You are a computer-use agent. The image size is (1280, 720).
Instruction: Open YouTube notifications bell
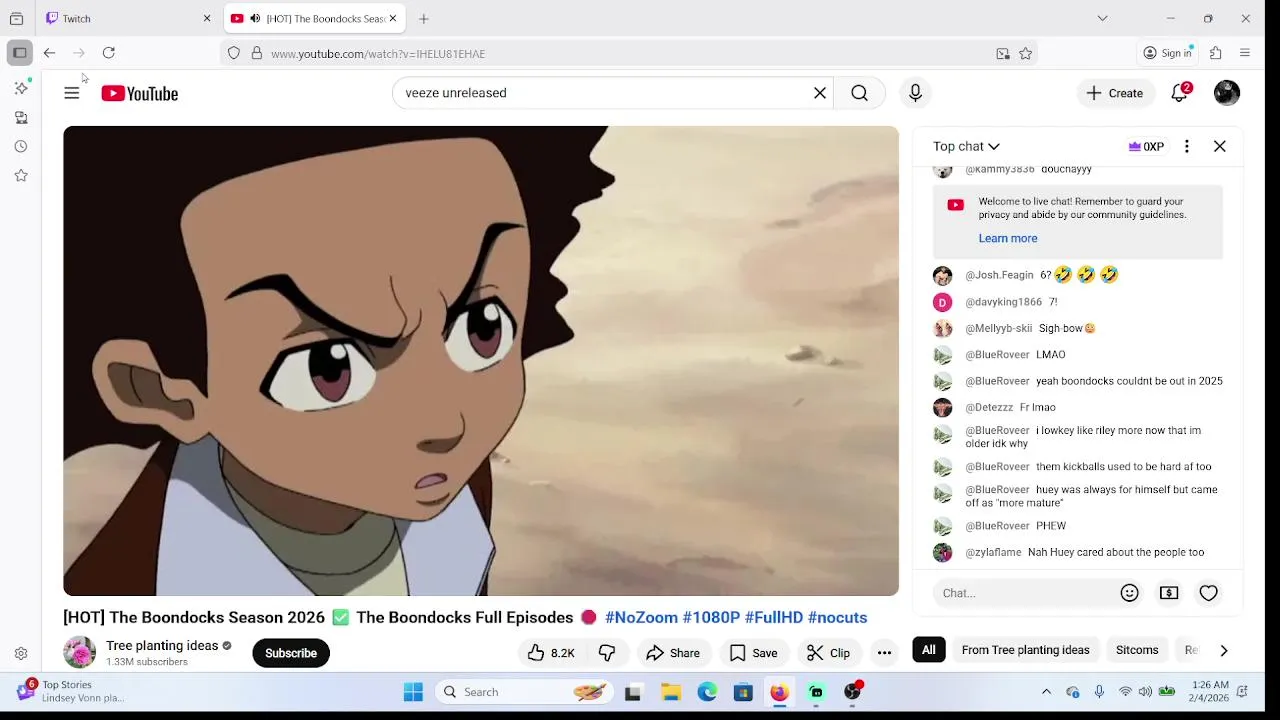pos(1180,93)
